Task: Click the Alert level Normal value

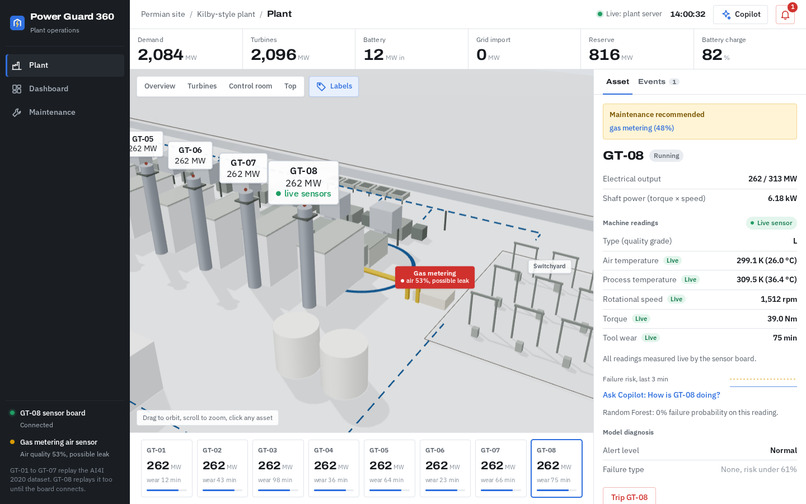Action: (x=783, y=451)
